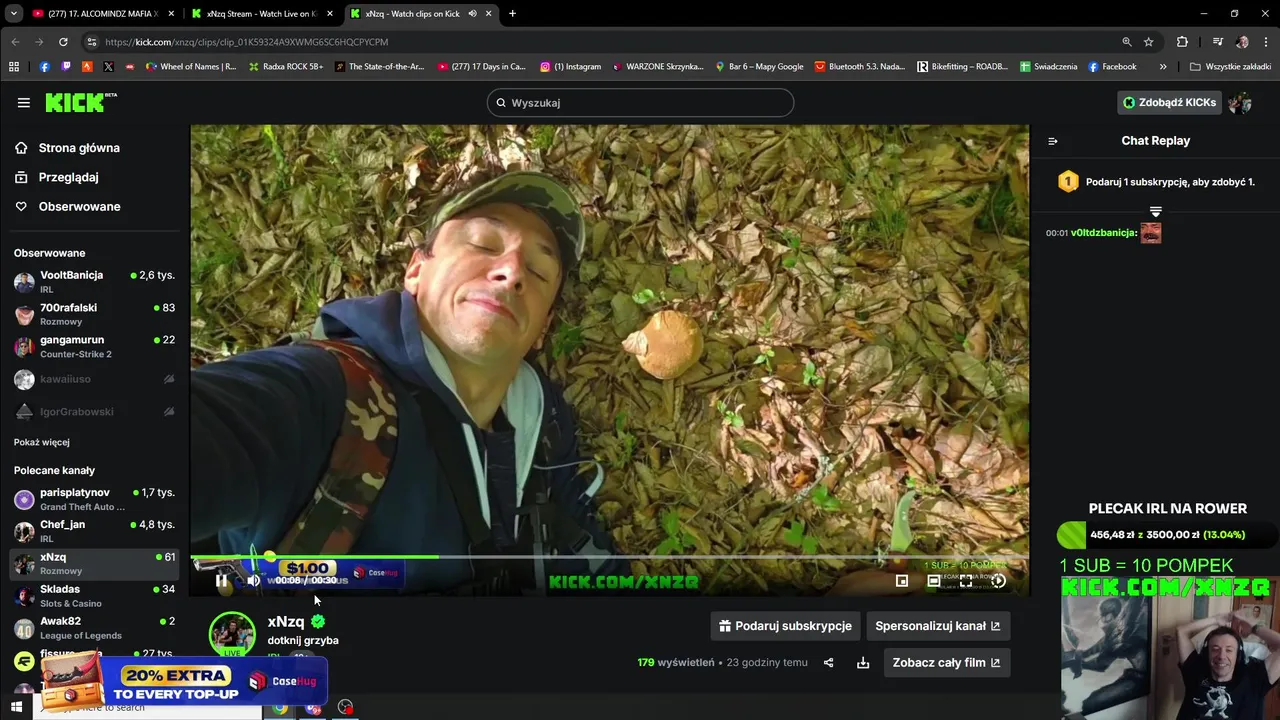Screen dimensions: 1280x720
Task: Download the clip
Action: click(863, 663)
